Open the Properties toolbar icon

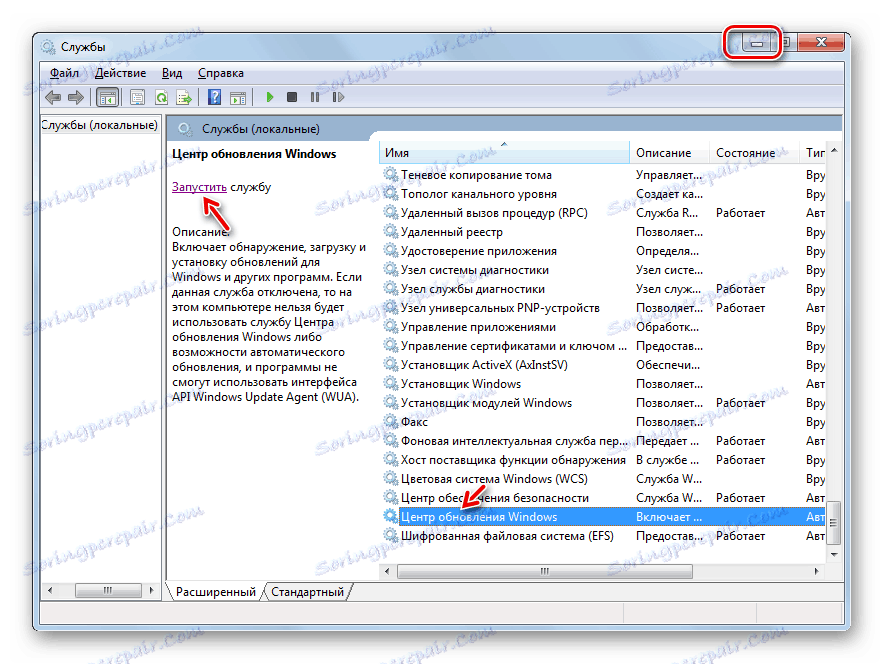click(x=138, y=98)
